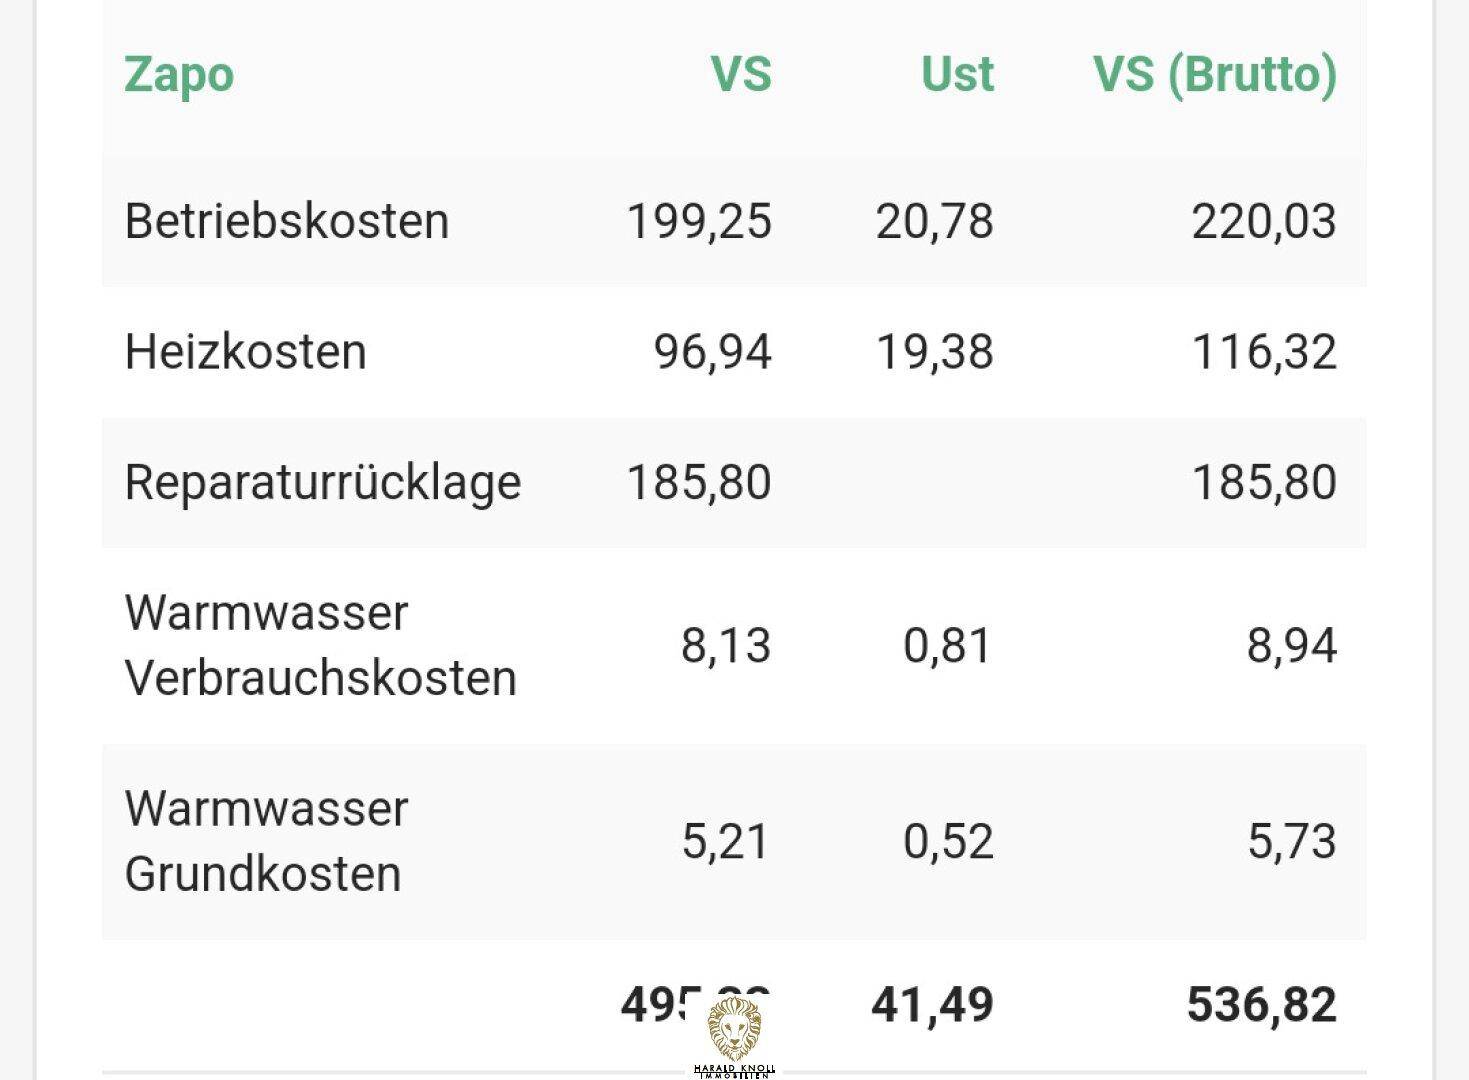Select the Warmwasser Grundkosten label

(x=266, y=841)
